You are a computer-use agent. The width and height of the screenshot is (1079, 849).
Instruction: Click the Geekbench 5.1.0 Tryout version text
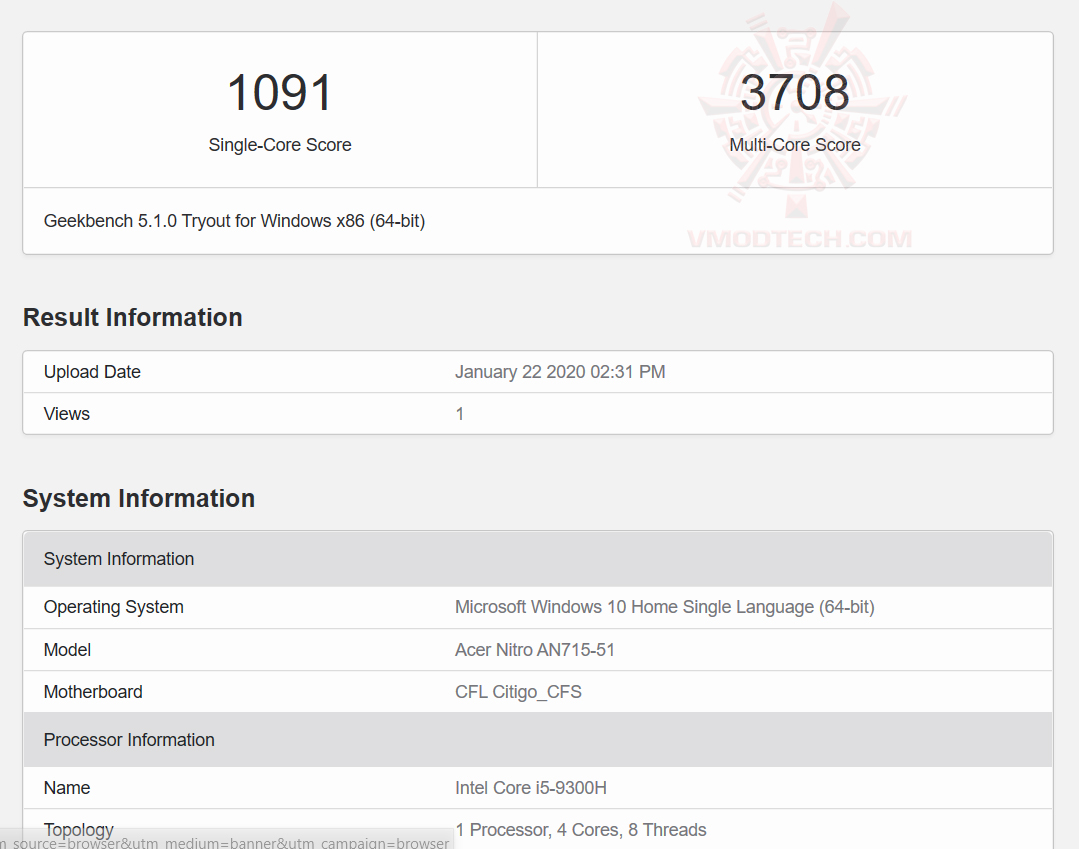tap(234, 221)
